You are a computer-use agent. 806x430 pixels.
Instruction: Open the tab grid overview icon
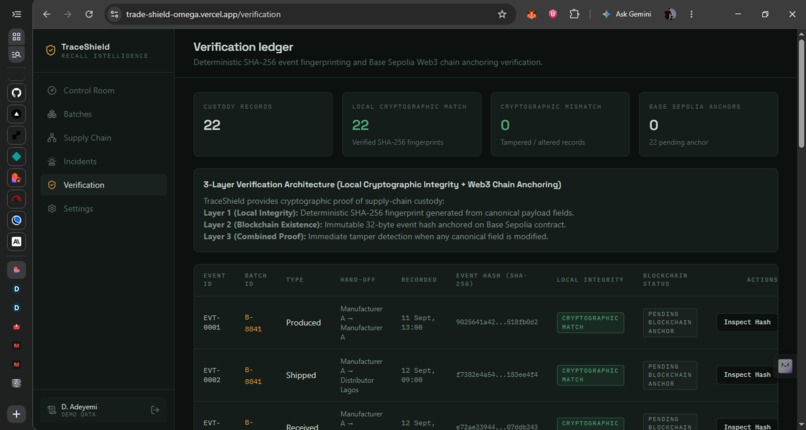pyautogui.click(x=16, y=36)
